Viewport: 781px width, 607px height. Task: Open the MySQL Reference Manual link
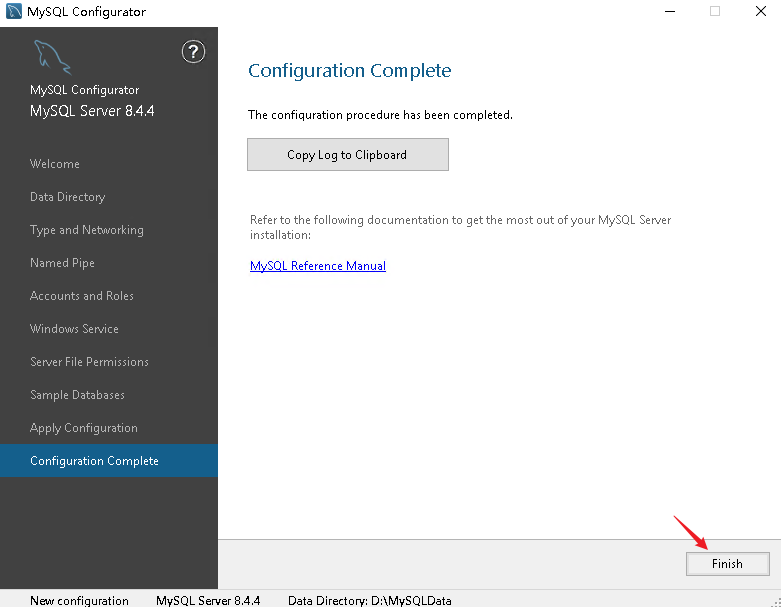tap(318, 266)
